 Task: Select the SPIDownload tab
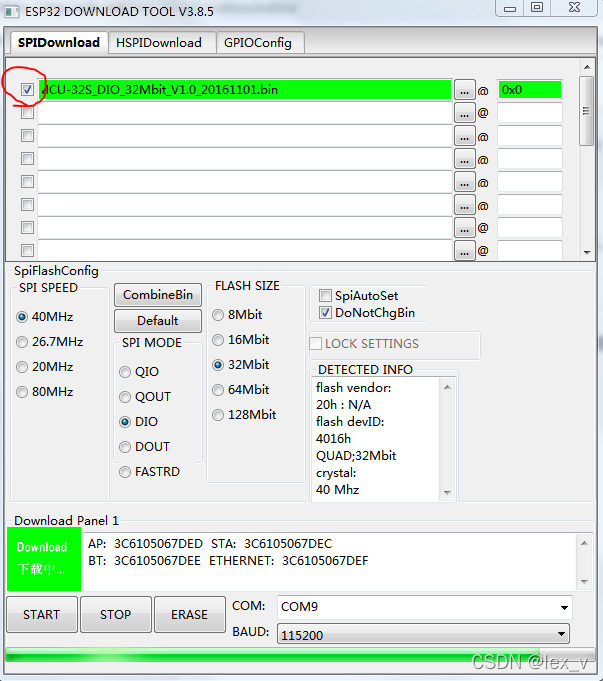click(x=58, y=43)
